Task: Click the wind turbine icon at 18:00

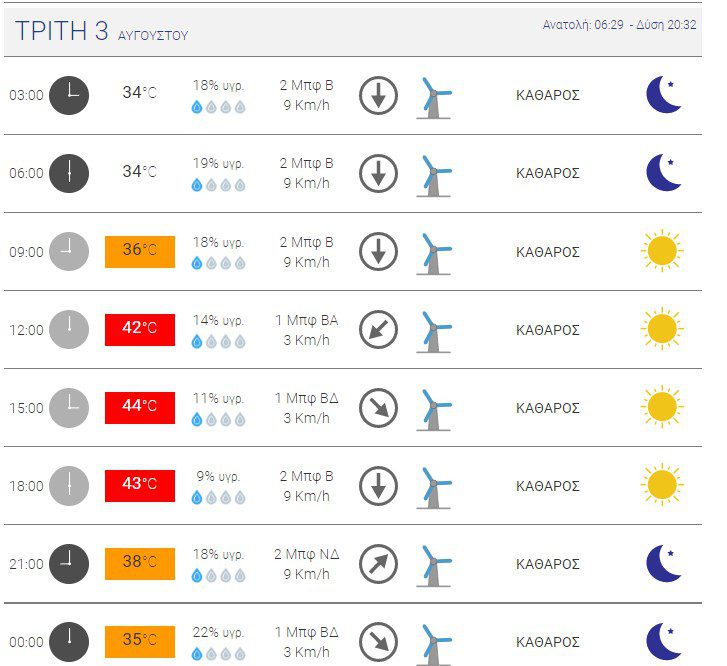Action: click(434, 488)
